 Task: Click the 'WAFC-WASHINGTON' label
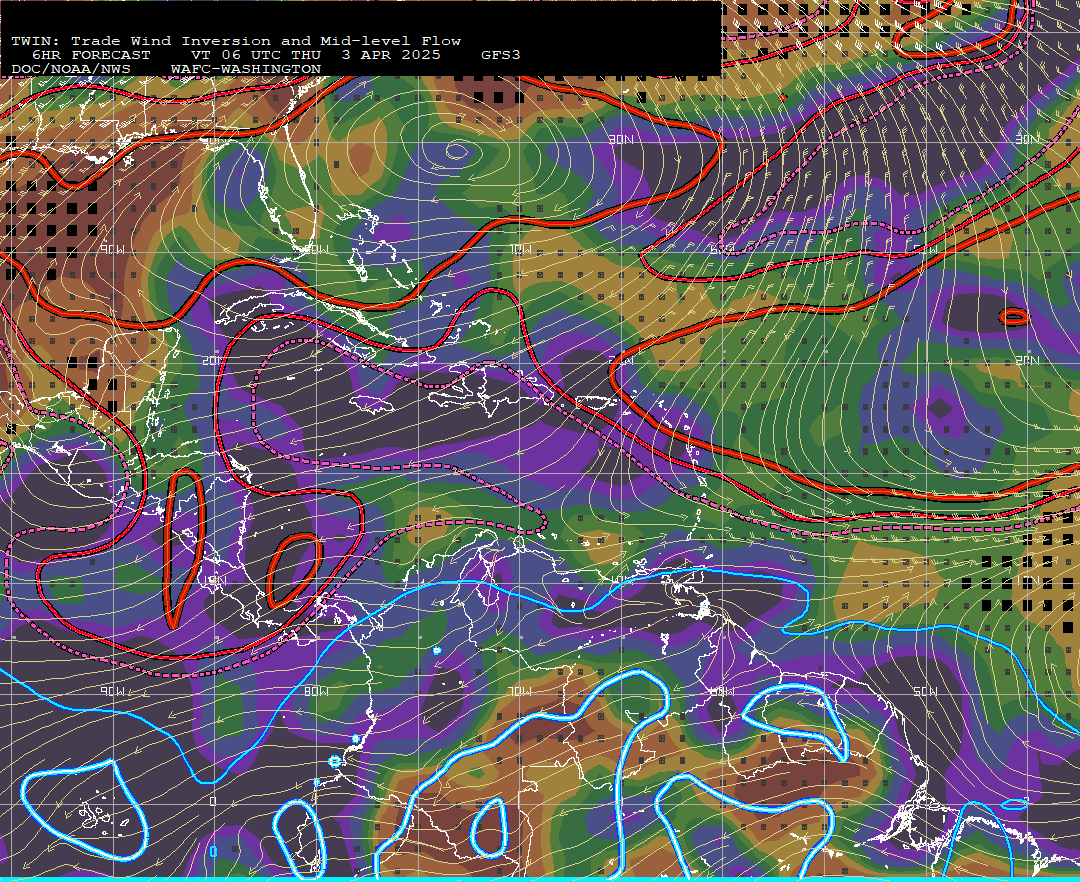pyautogui.click(x=246, y=70)
